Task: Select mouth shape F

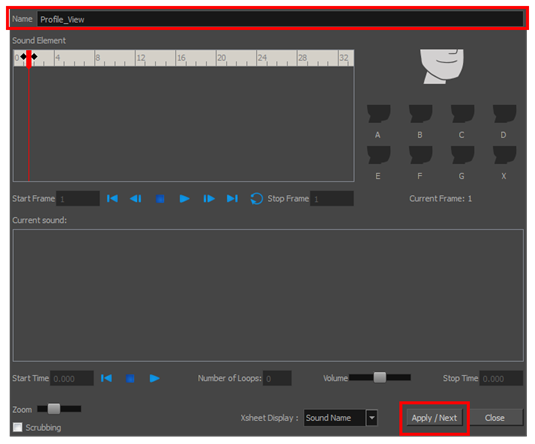Action: coord(420,155)
